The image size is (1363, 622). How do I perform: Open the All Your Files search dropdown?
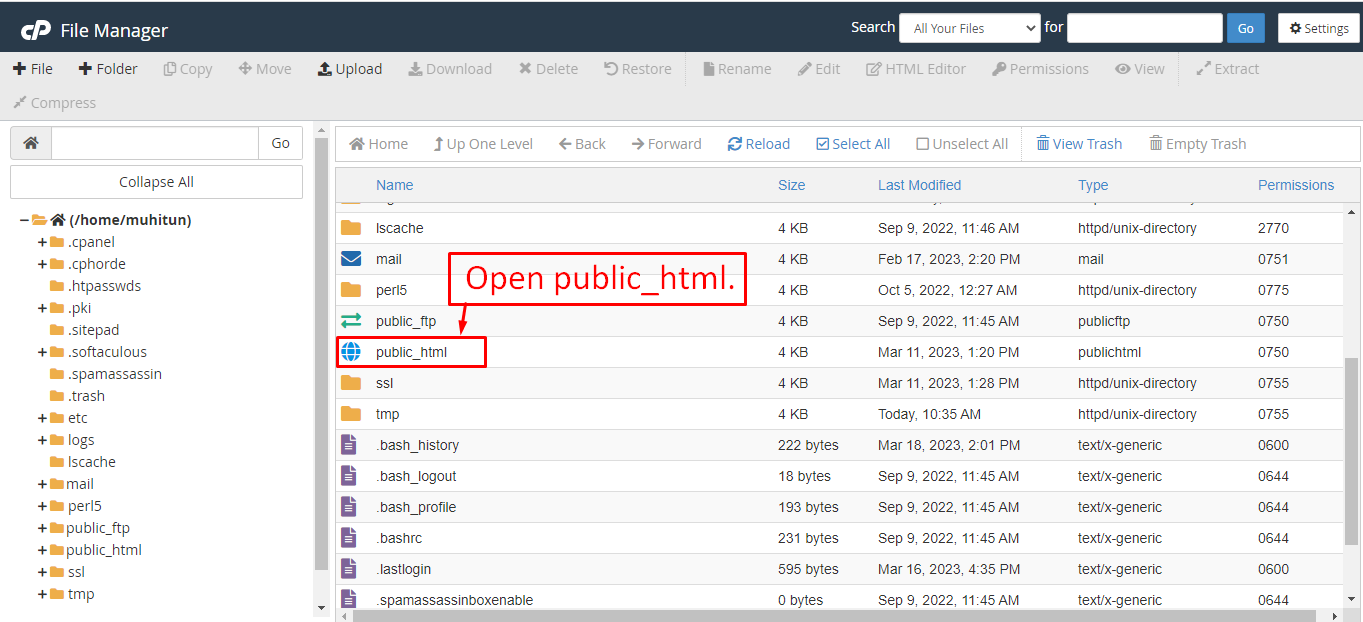pyautogui.click(x=969, y=28)
